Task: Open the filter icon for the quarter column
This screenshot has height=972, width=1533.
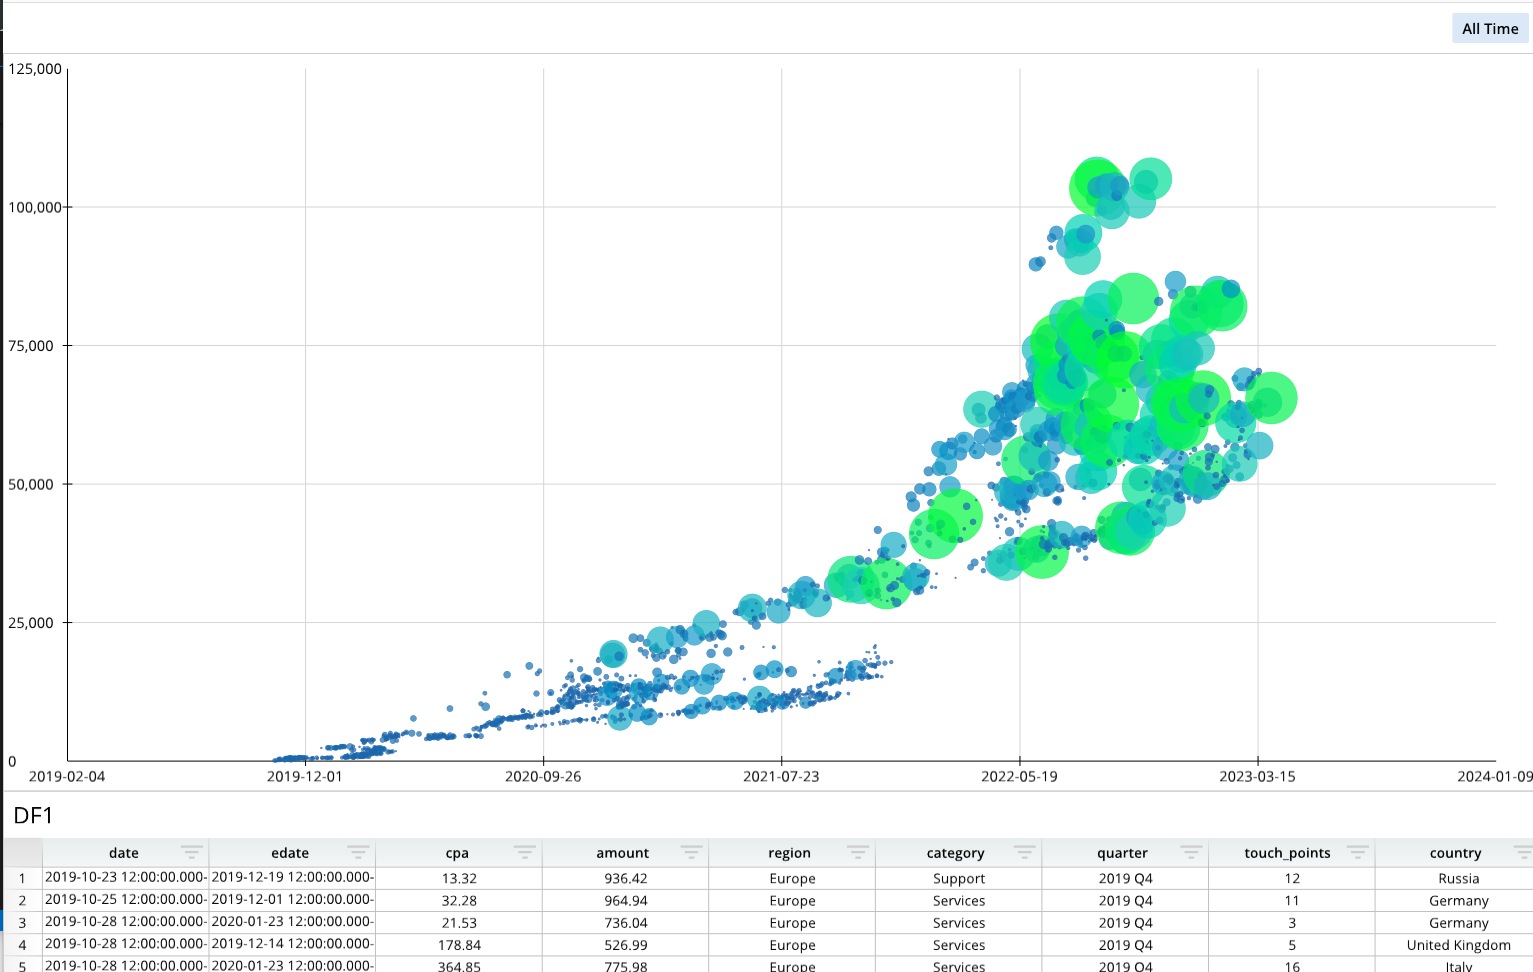Action: [x=1191, y=852]
